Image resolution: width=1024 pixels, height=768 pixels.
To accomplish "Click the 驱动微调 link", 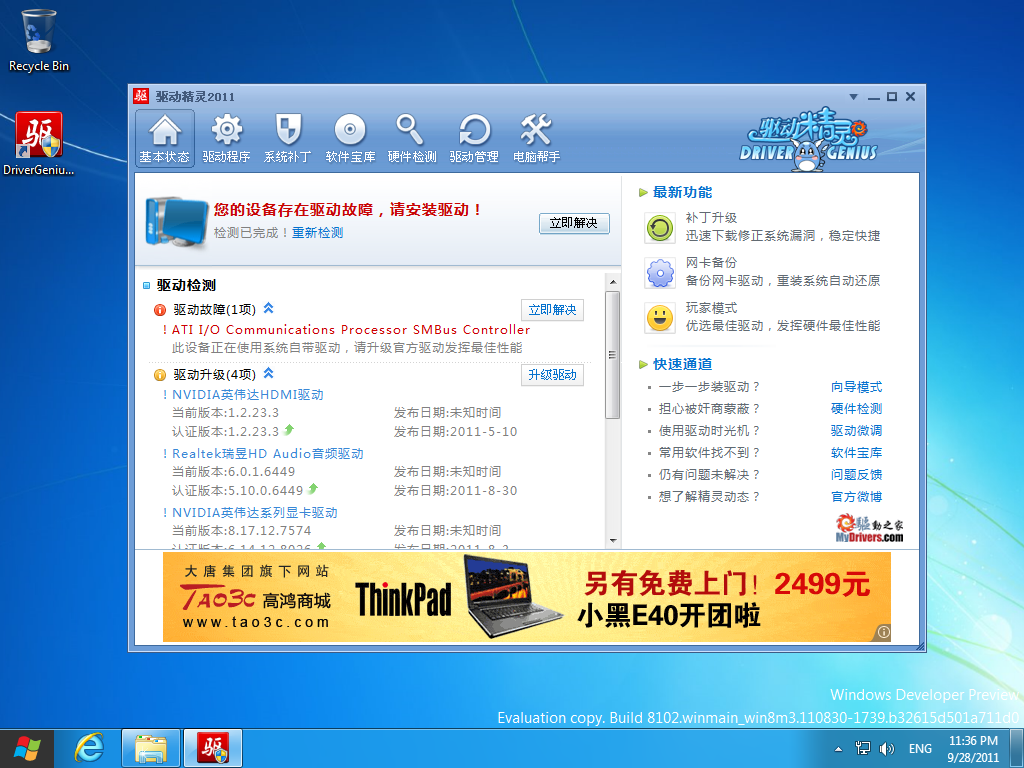I will 856,430.
